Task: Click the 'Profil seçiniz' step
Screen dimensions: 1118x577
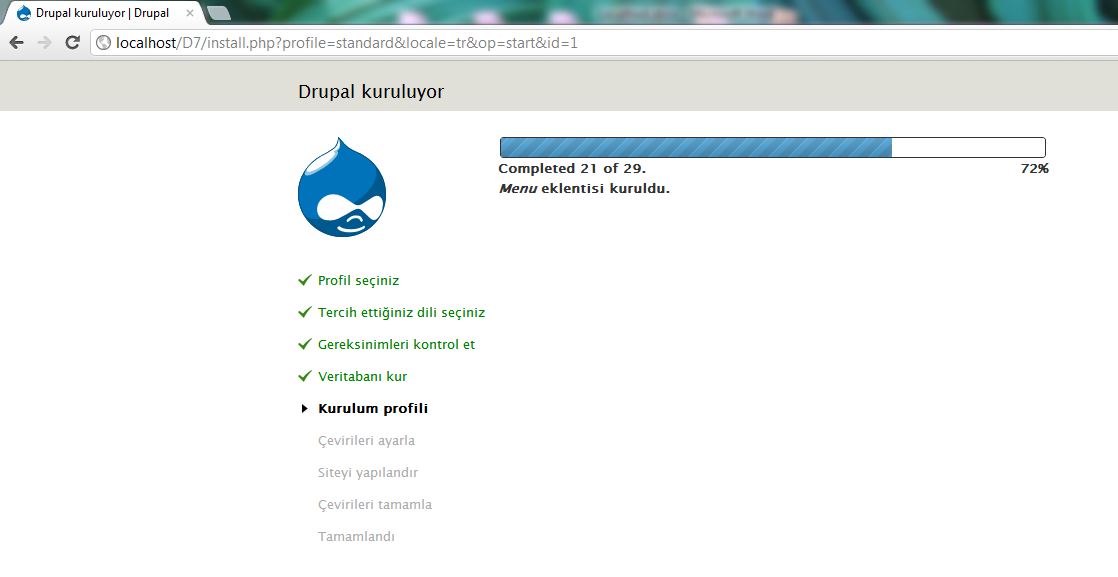Action: pos(358,280)
